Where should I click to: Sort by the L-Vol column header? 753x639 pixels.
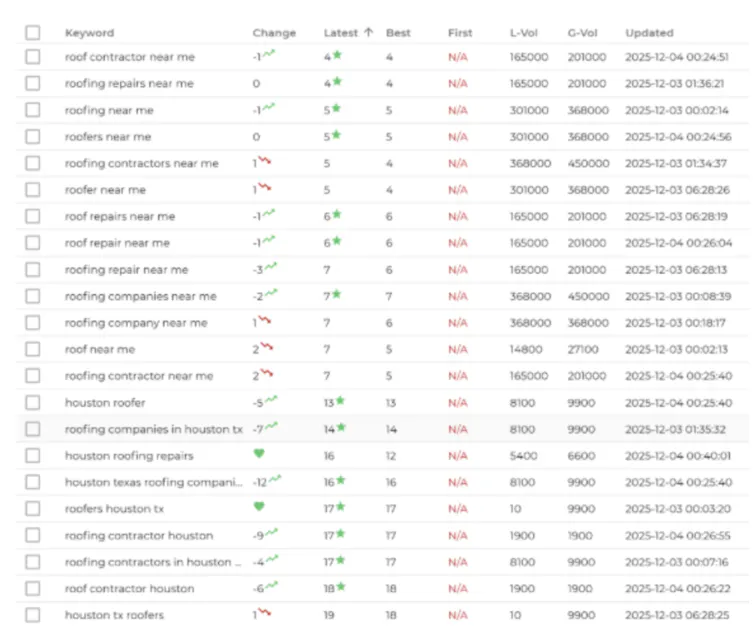click(x=522, y=33)
